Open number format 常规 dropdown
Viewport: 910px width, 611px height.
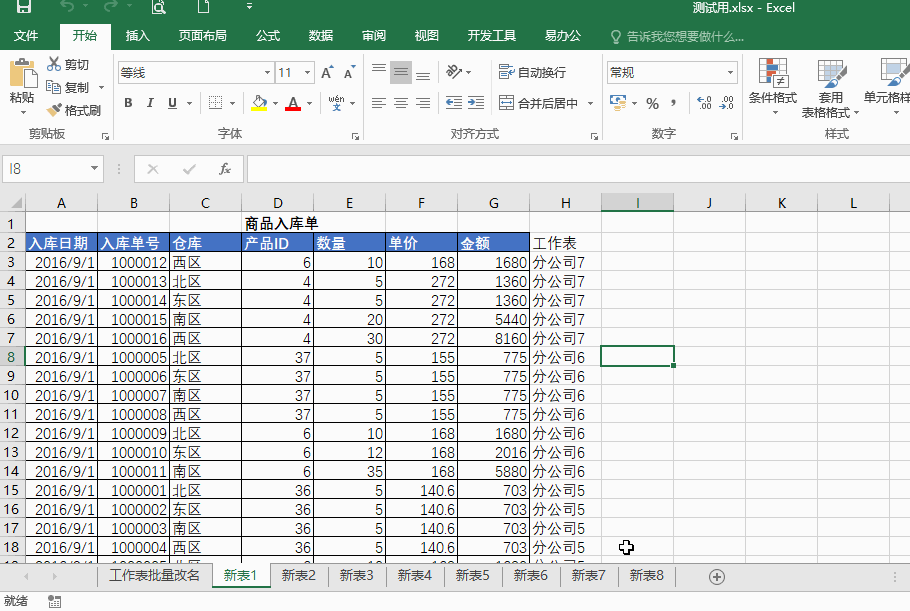[x=730, y=73]
